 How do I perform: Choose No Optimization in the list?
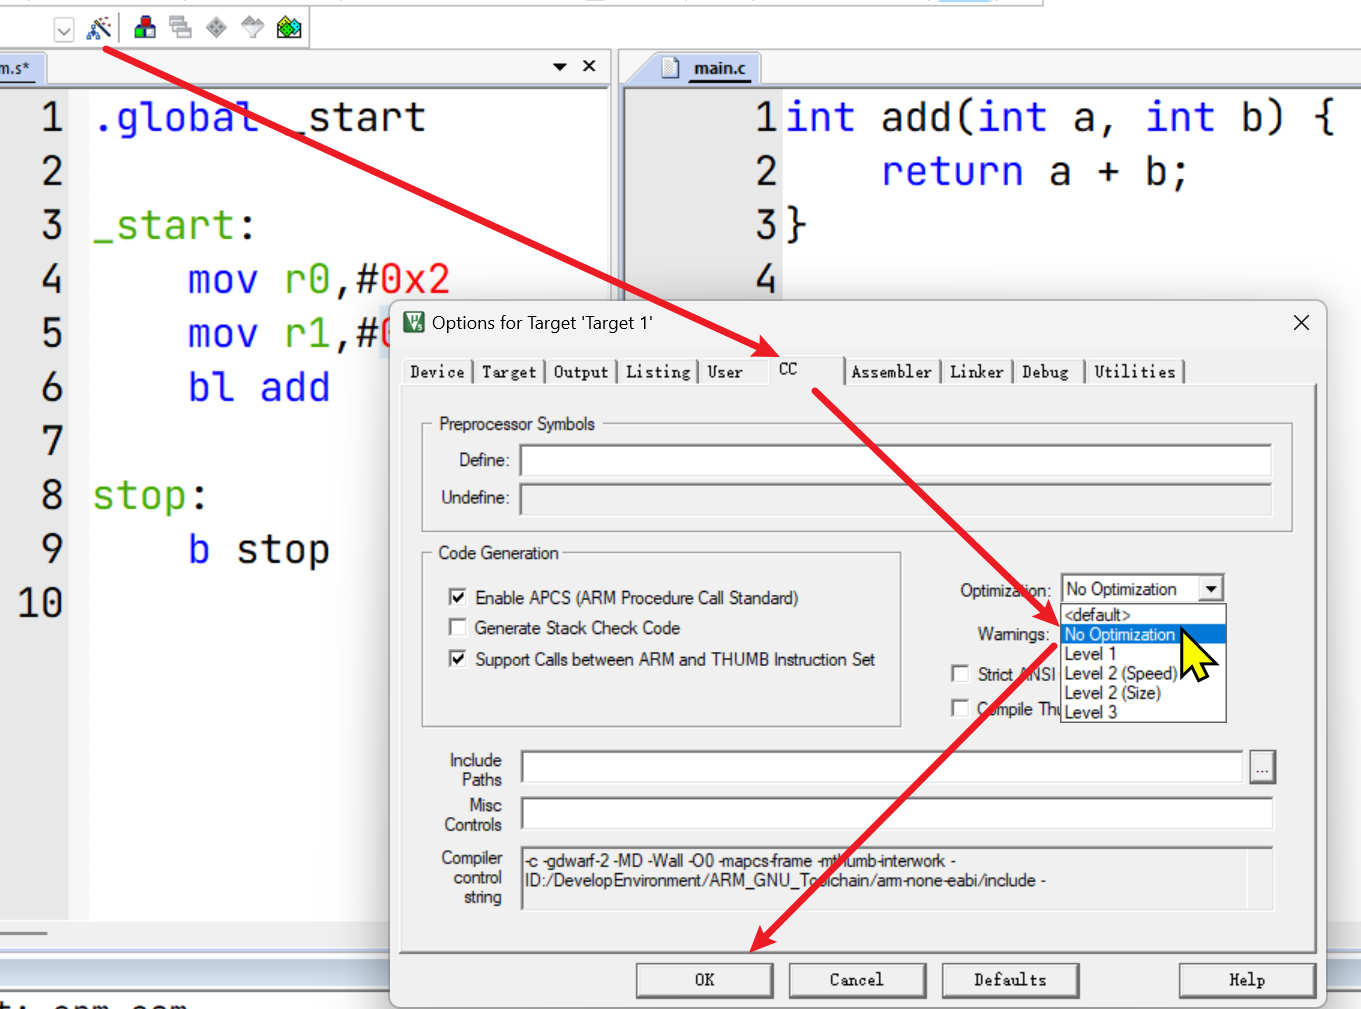1143,634
